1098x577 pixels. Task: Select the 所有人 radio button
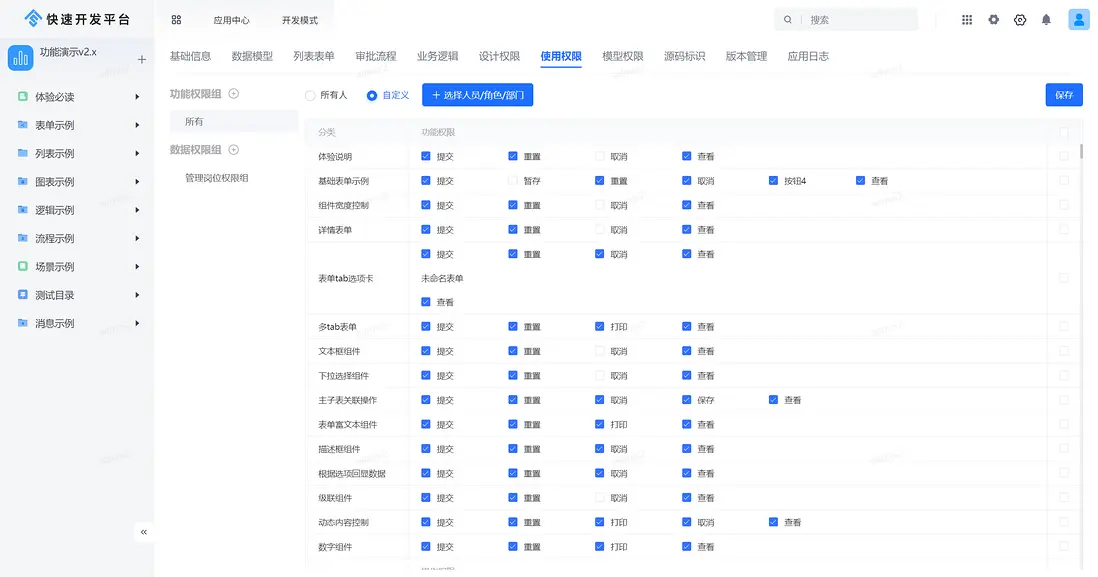point(310,95)
